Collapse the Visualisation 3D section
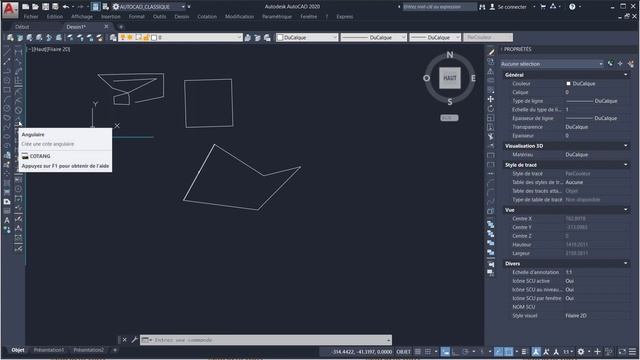The height and width of the screenshot is (360, 640). coord(626,146)
